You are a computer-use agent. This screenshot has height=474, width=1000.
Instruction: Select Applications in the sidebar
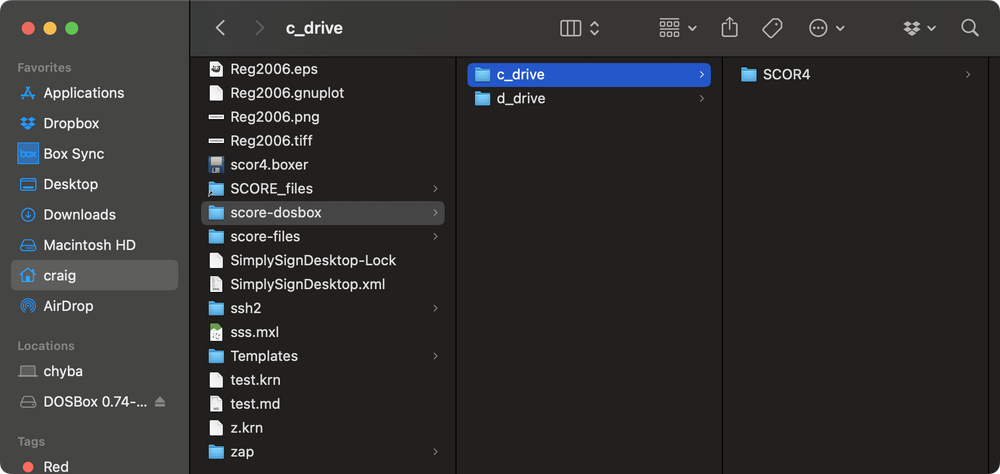pos(83,93)
